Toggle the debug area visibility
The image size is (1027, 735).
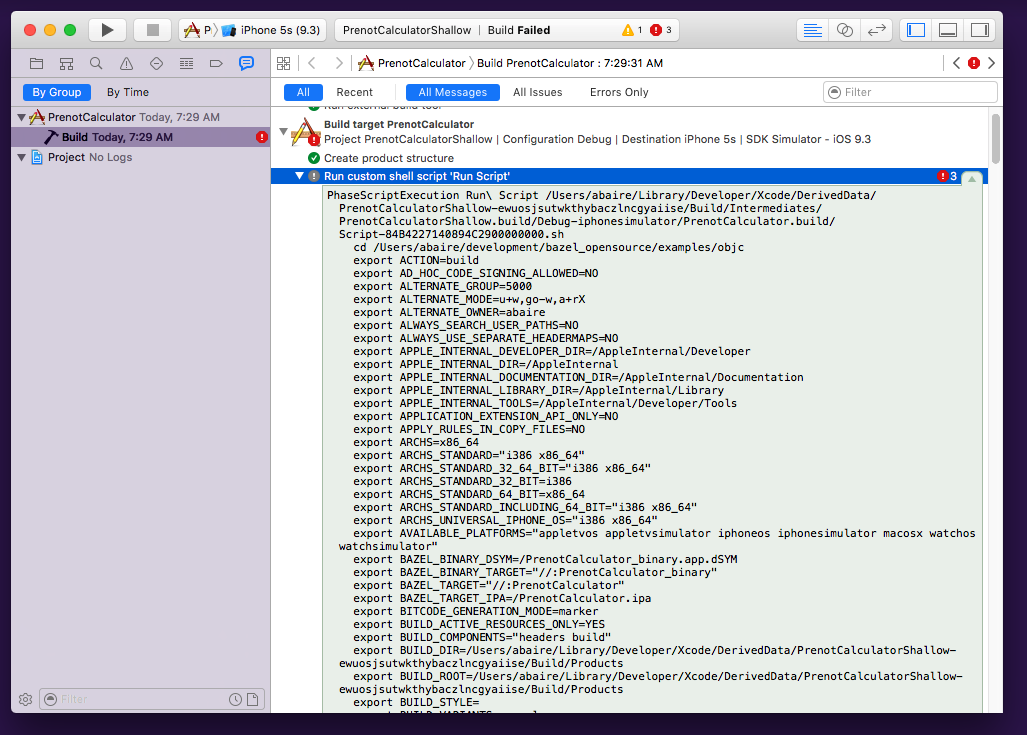948,30
